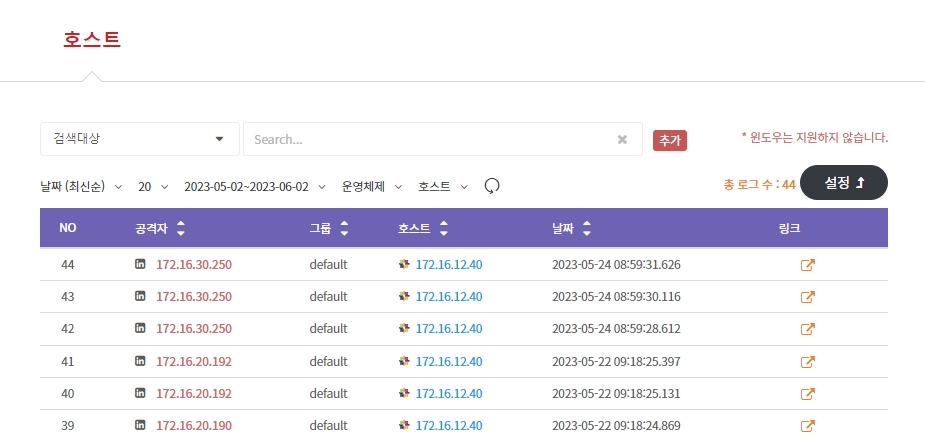
Task: Sort by group column arrows
Action: [344, 229]
